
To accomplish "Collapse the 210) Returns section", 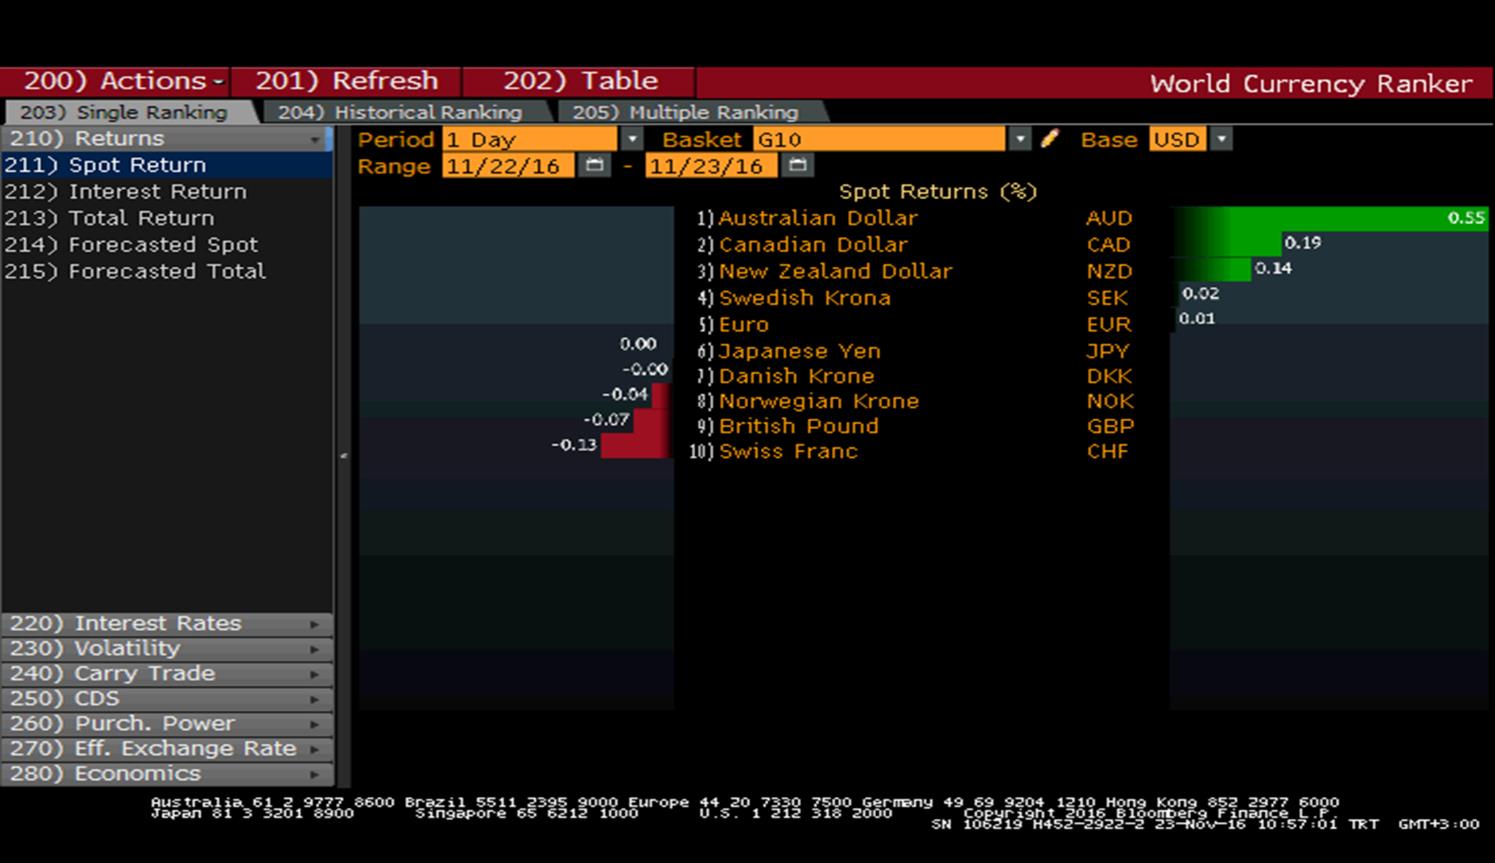I will (165, 138).
